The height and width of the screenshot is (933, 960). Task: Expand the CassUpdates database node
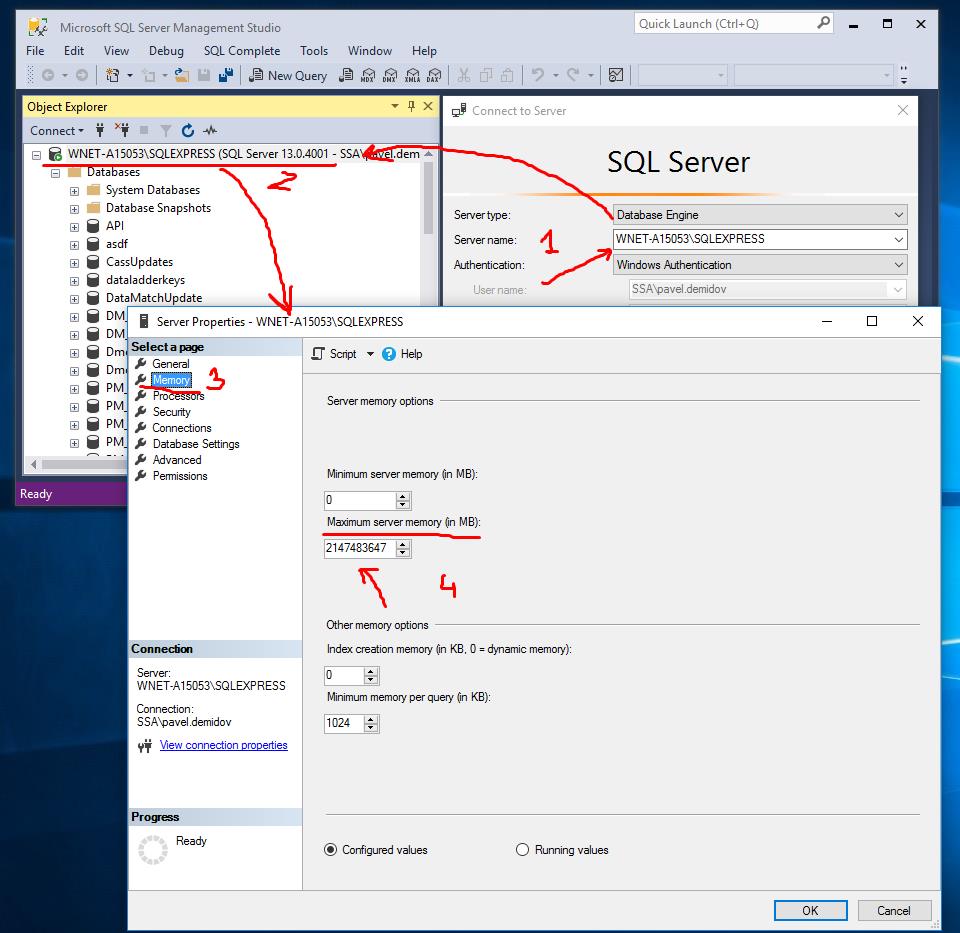[74, 263]
